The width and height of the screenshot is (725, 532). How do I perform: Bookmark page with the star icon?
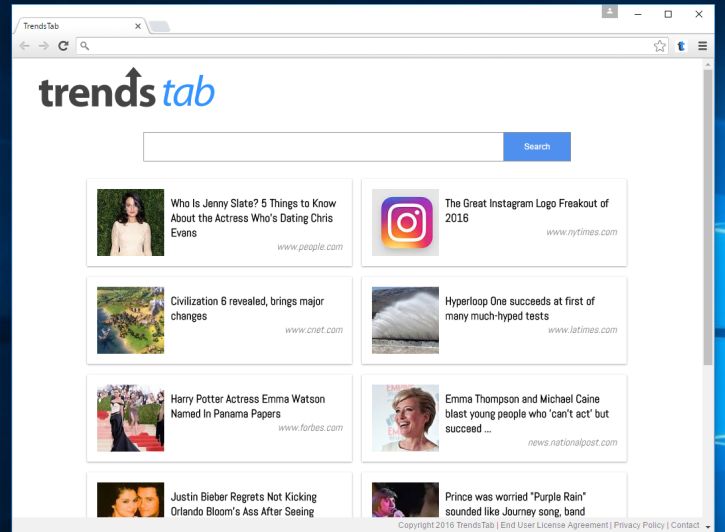click(x=659, y=46)
